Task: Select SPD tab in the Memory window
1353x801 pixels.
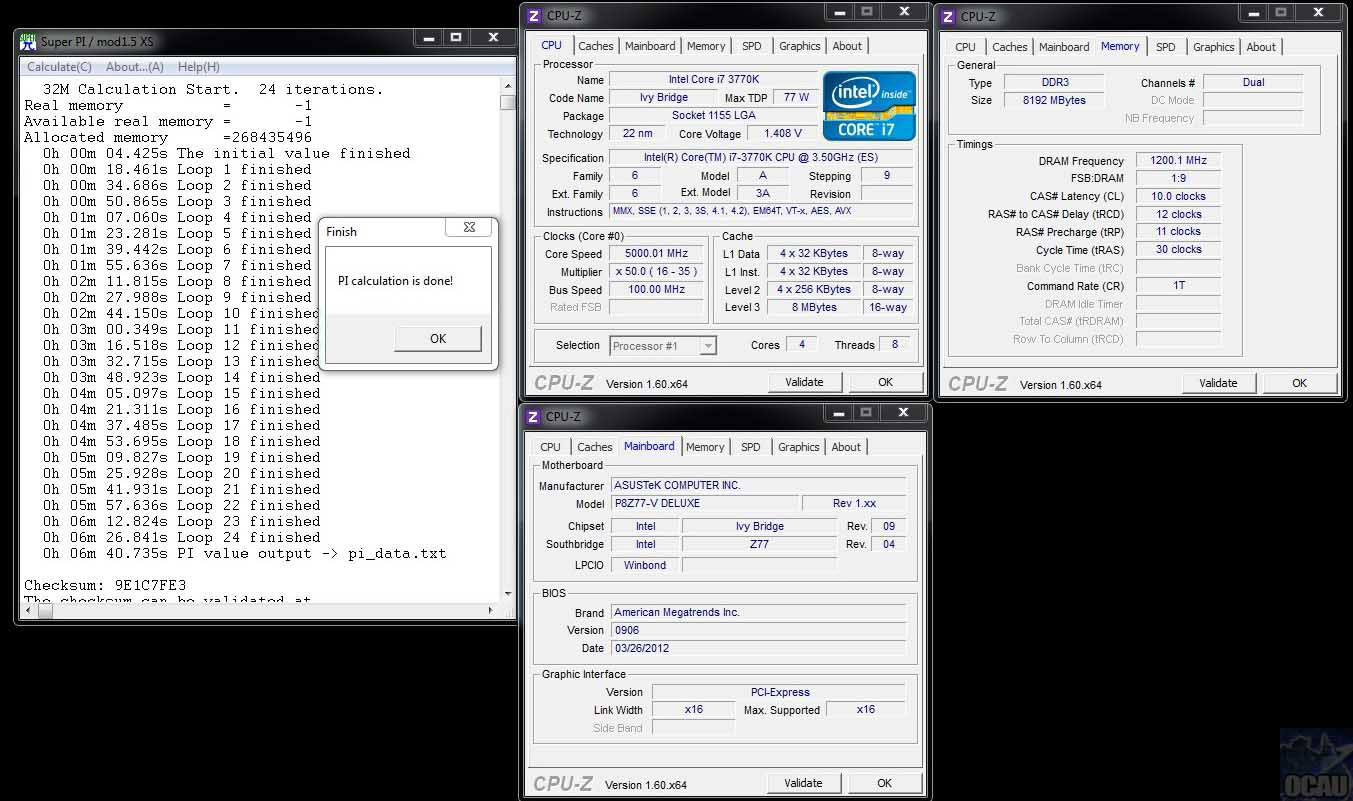Action: (x=1166, y=47)
